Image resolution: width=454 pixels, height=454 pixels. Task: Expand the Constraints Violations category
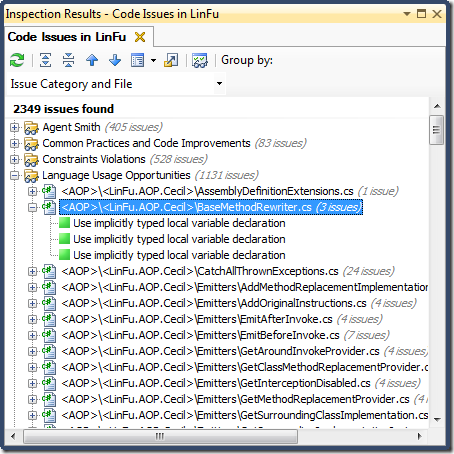[x=14, y=159]
